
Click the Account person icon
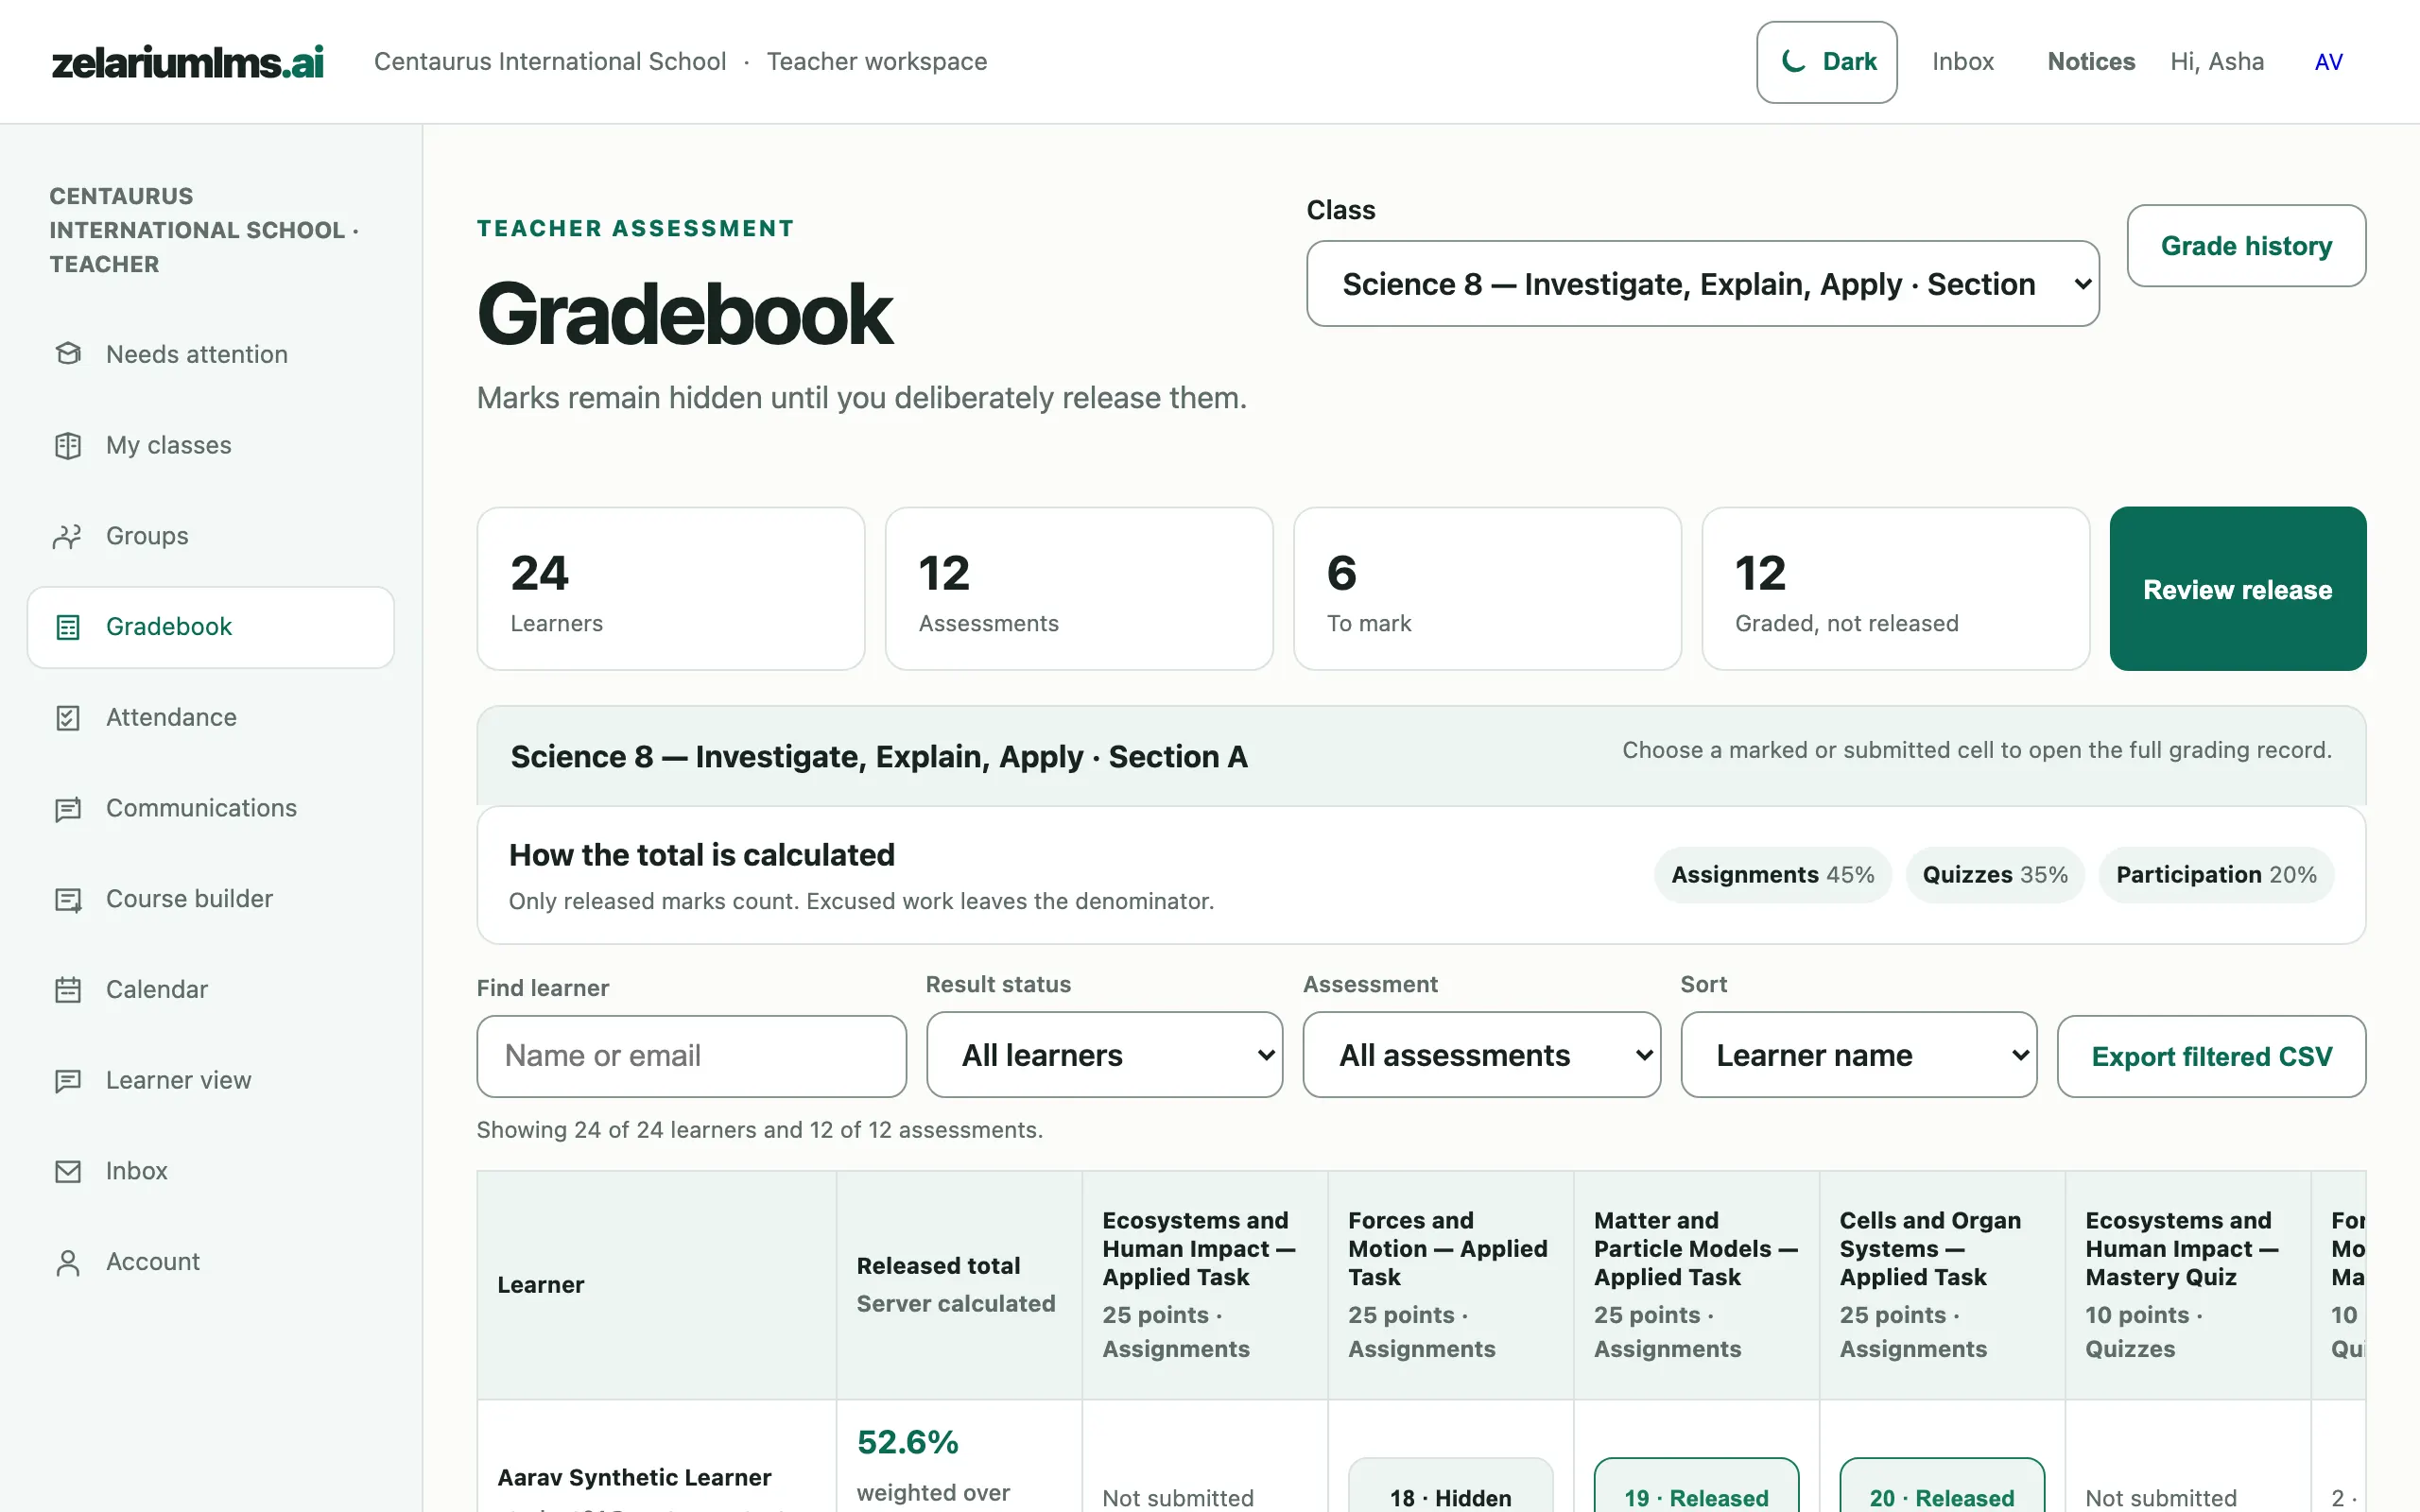point(68,1262)
